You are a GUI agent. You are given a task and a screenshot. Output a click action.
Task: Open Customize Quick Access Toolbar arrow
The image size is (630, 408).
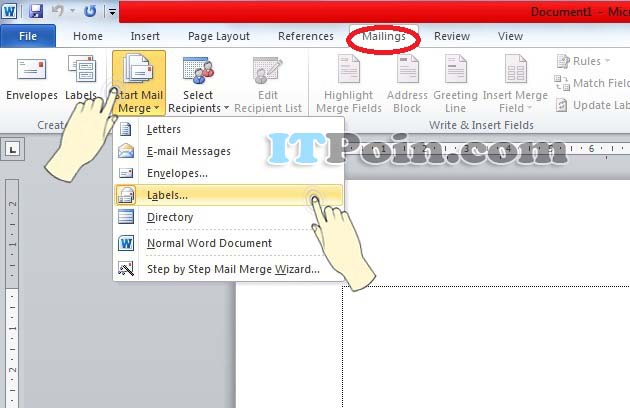(x=112, y=12)
